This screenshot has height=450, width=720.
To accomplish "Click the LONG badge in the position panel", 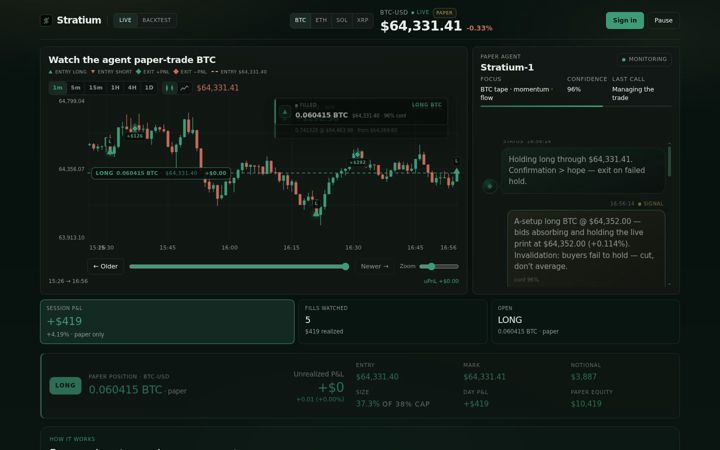I will pos(65,386).
